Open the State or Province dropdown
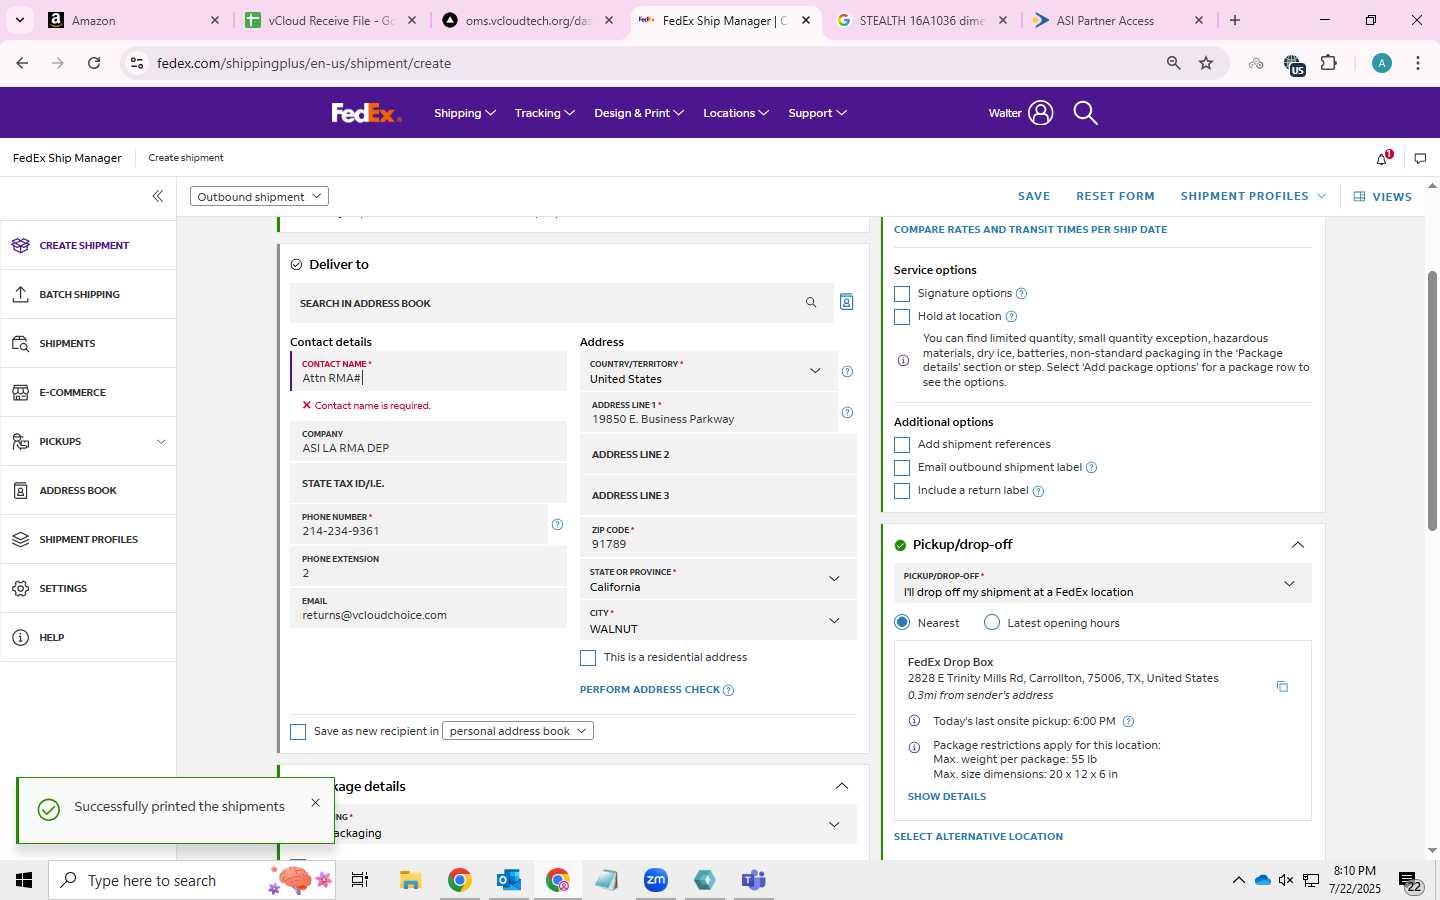The height and width of the screenshot is (900, 1440). 718,579
